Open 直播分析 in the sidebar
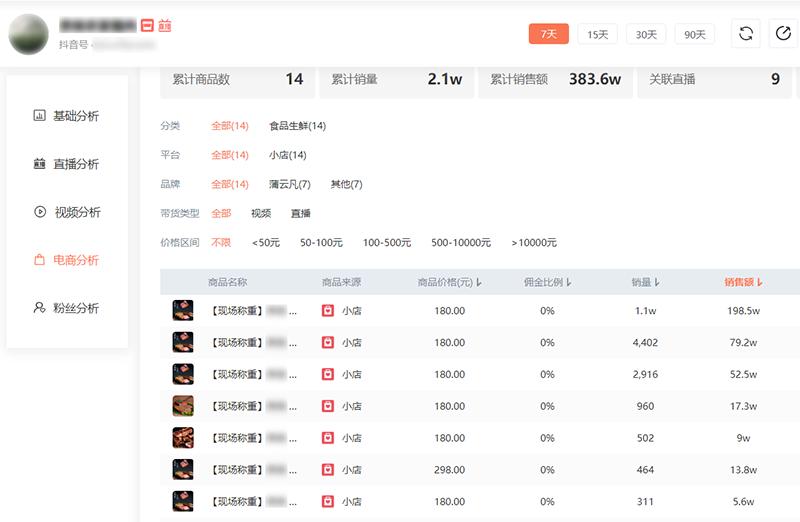Viewport: 800px width, 522px height. 67,164
